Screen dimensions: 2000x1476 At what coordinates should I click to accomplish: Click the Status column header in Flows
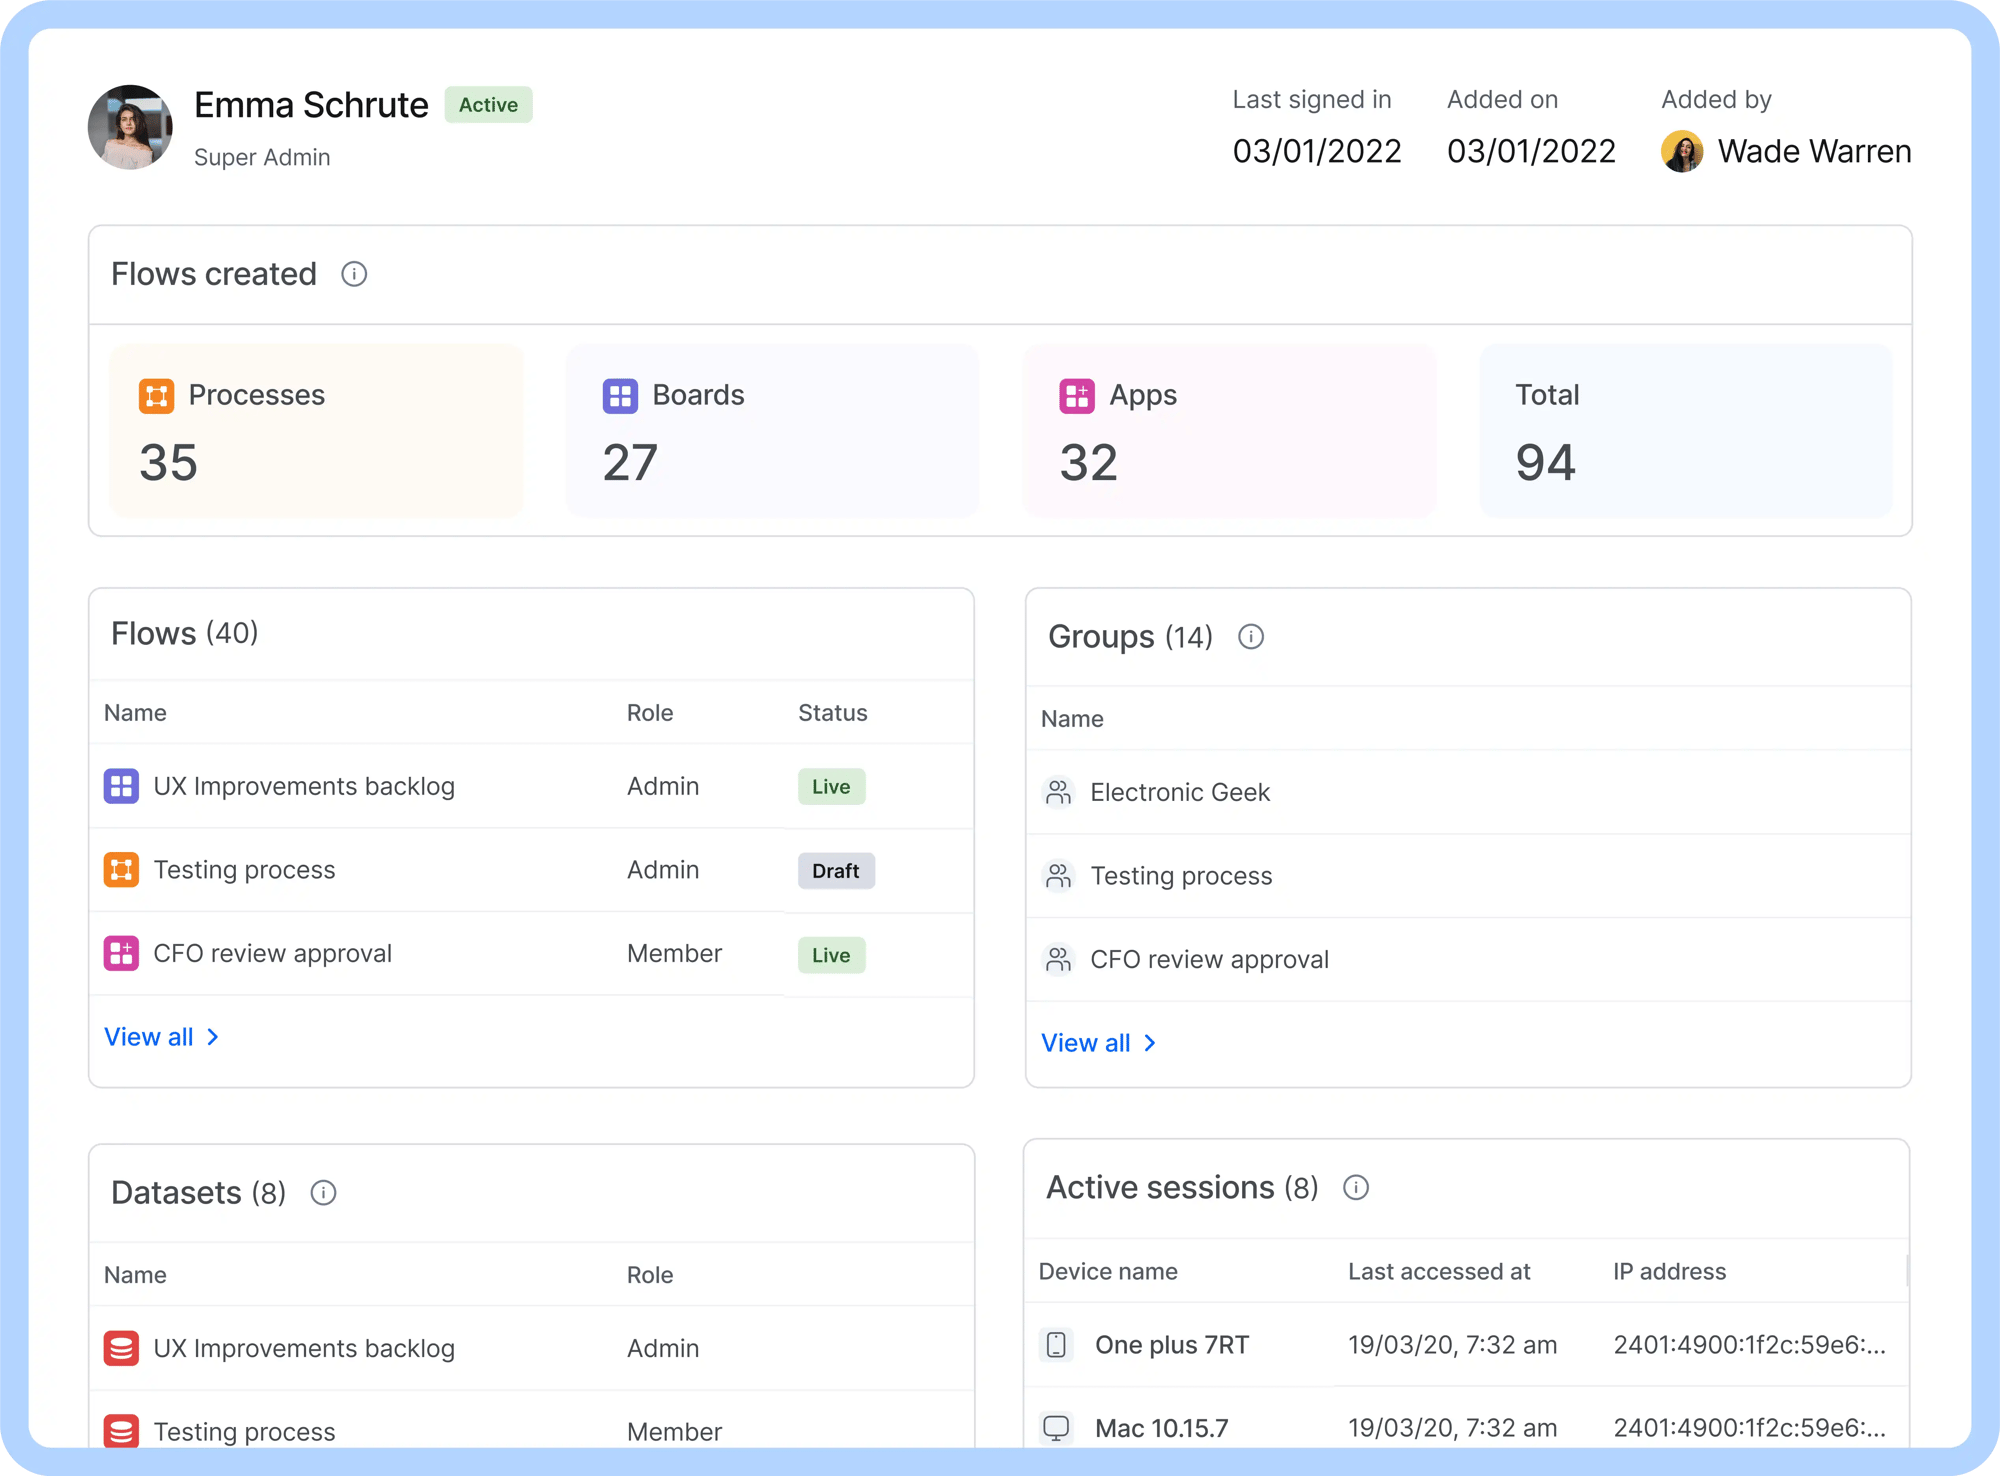click(x=832, y=713)
